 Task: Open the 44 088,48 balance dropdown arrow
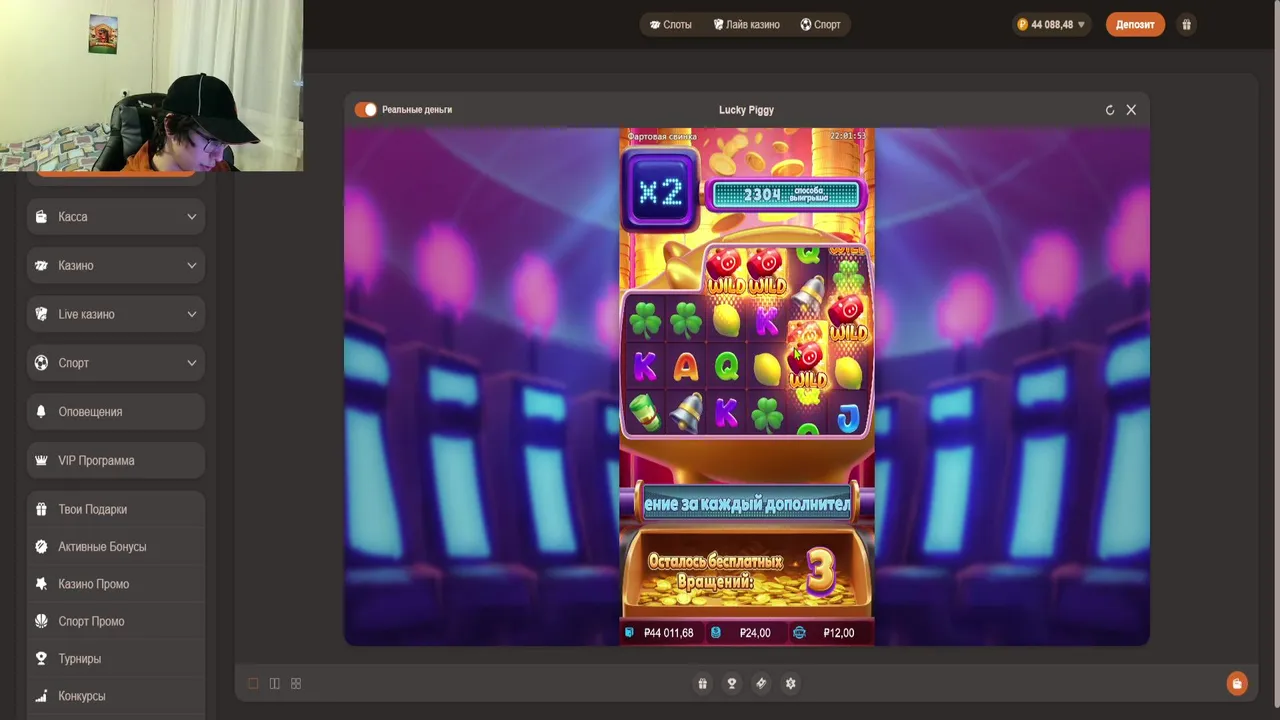1082,25
